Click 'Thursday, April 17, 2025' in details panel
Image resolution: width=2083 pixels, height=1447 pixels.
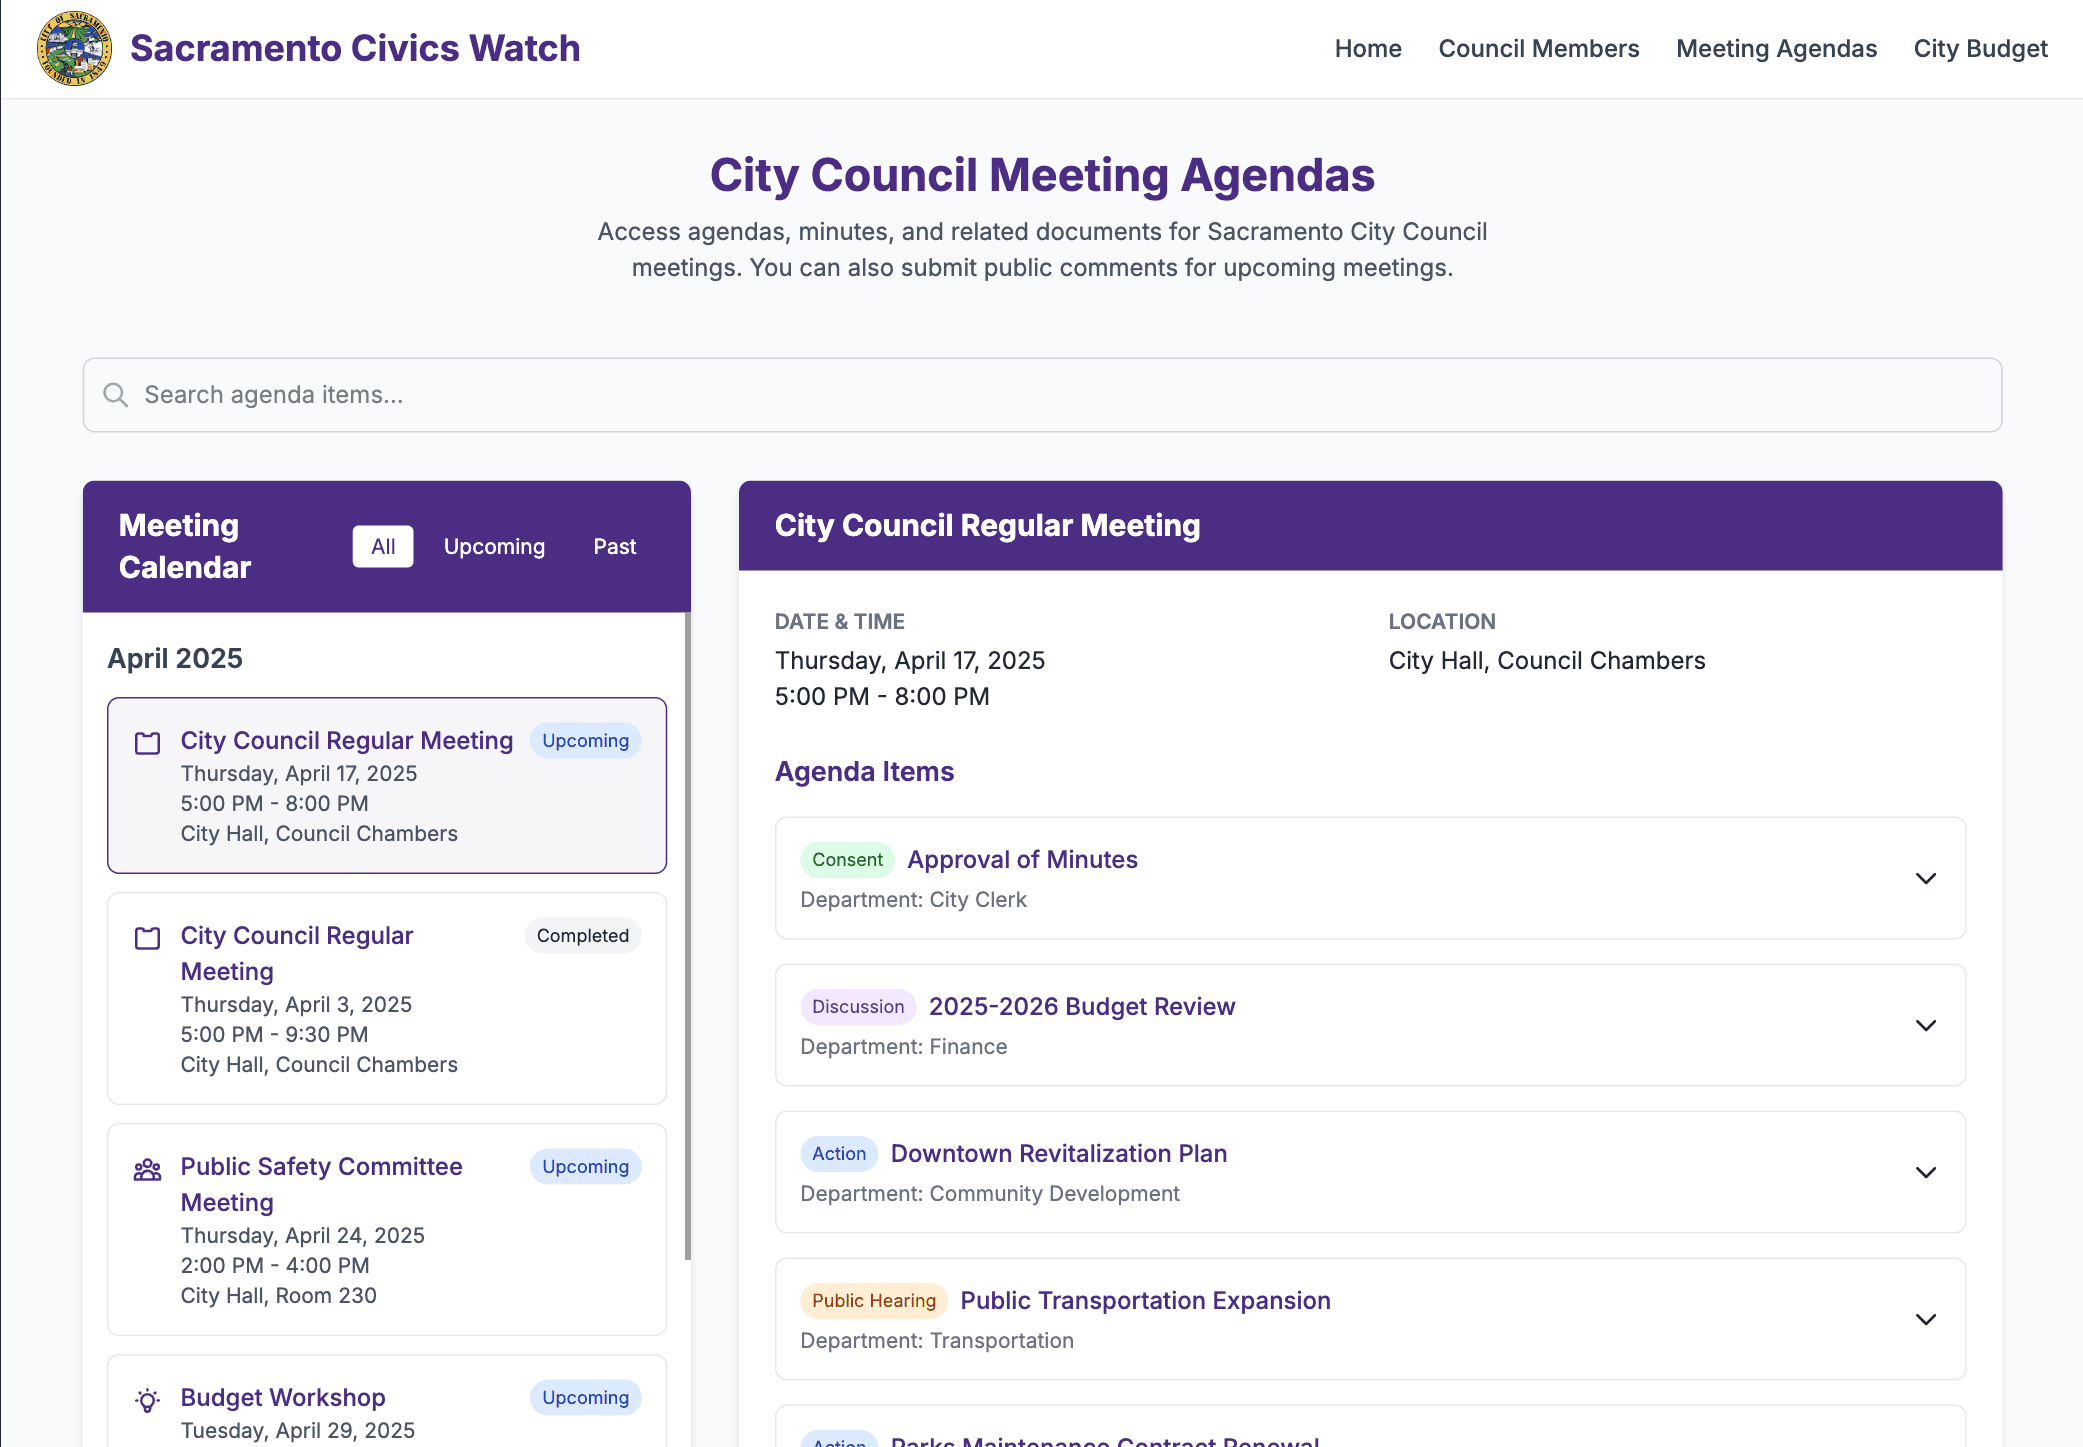point(910,660)
